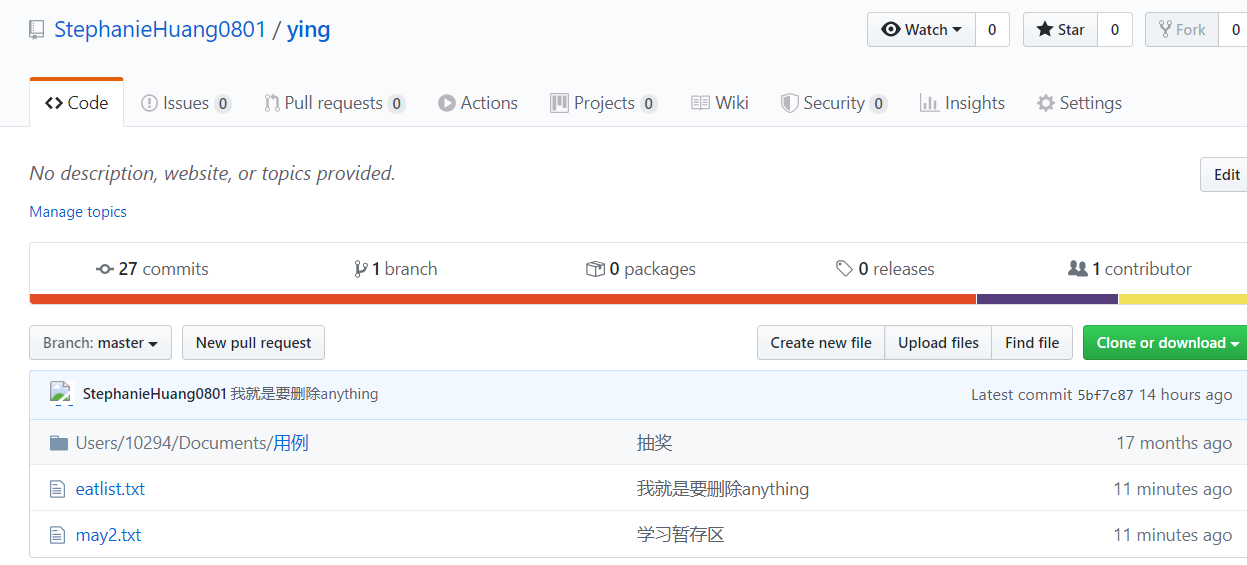
Task: Click the Watch count 0
Action: click(x=992, y=29)
